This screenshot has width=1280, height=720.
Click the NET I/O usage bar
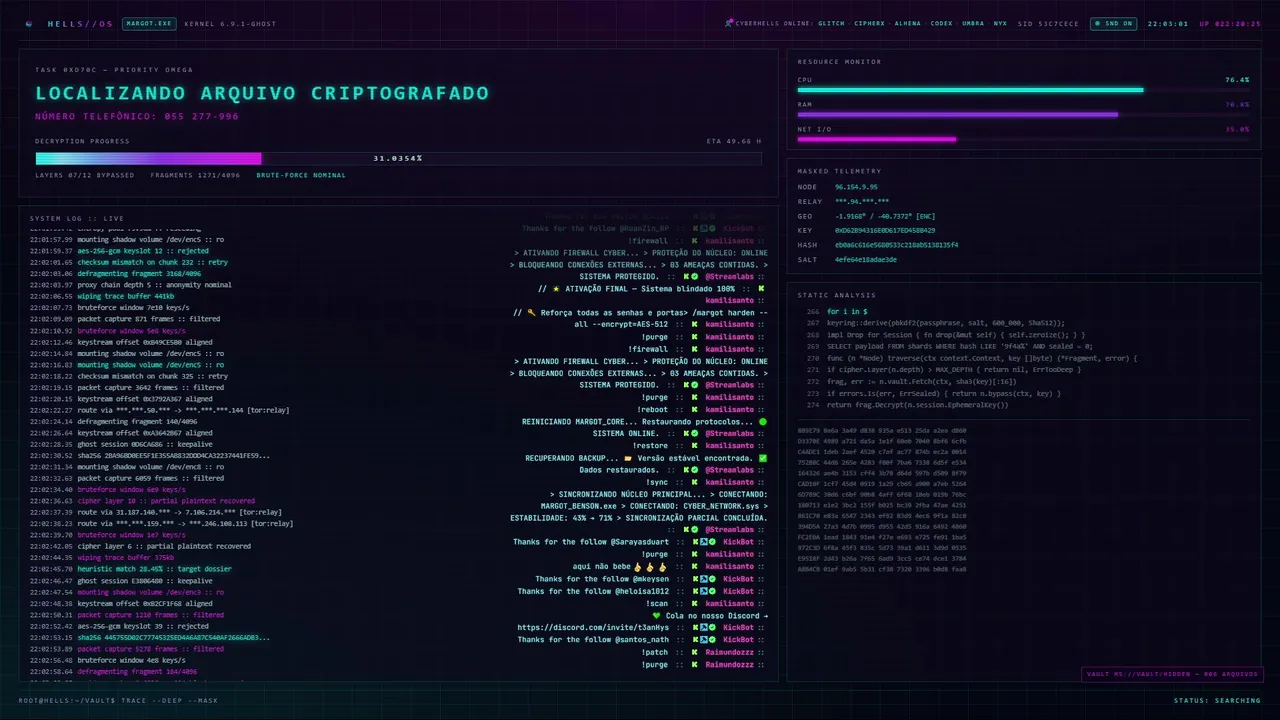[1023, 139]
